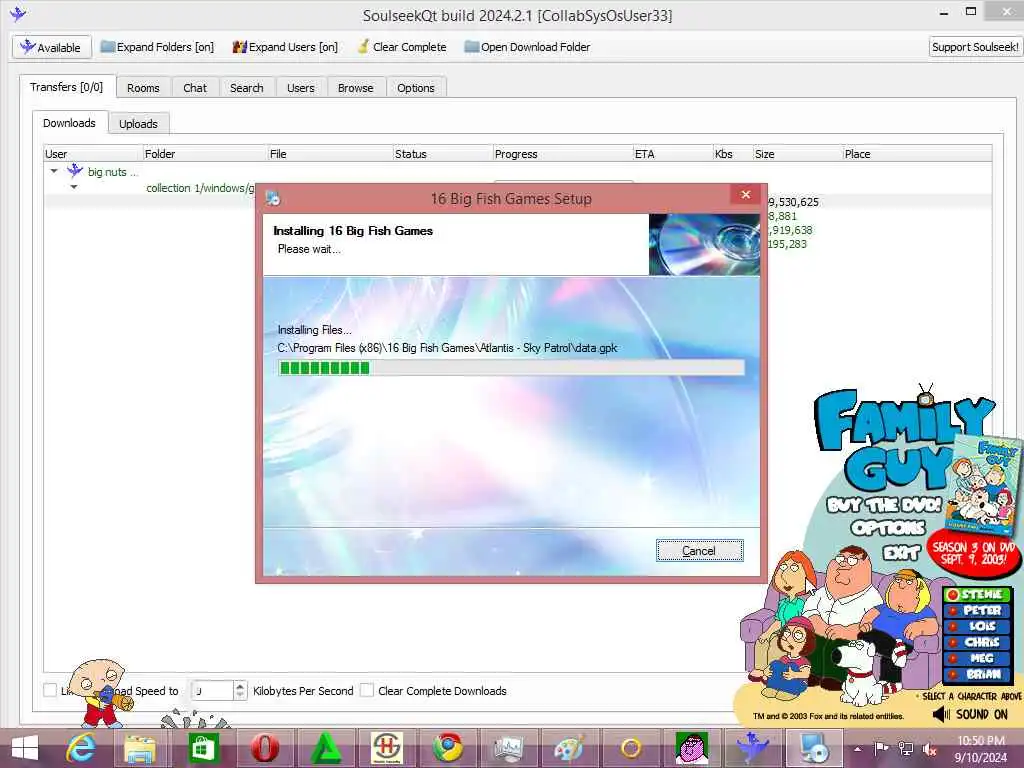Switch to the Options tab
Viewport: 1024px width, 768px height.
(415, 88)
